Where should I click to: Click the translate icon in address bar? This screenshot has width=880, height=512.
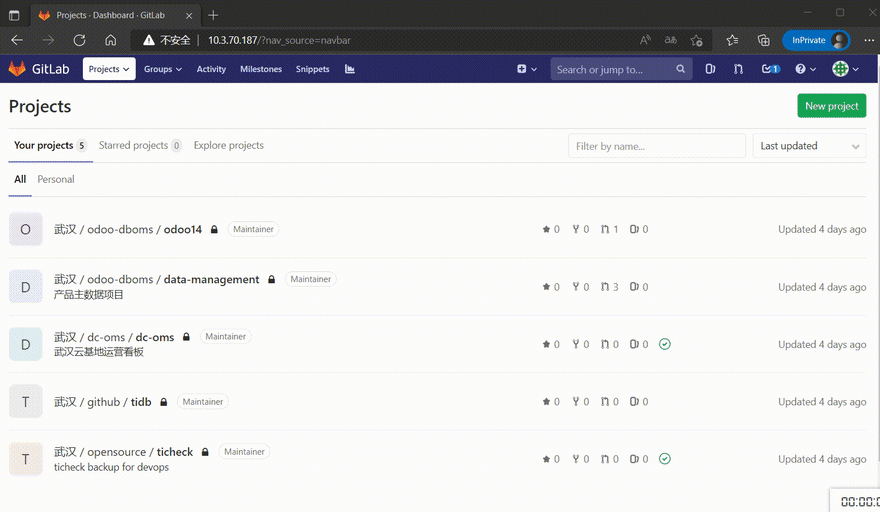coord(671,40)
